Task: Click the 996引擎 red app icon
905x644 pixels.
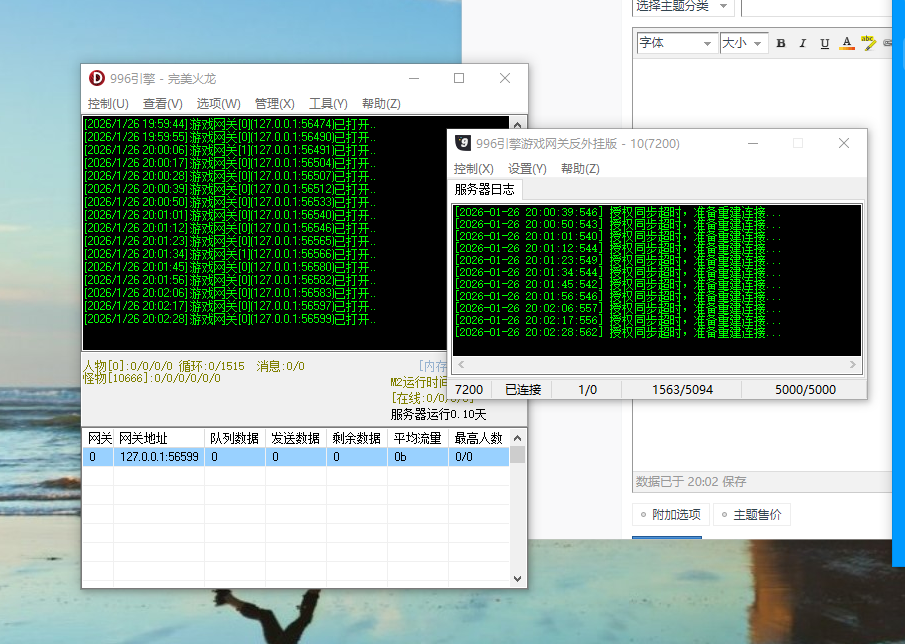Action: click(97, 78)
